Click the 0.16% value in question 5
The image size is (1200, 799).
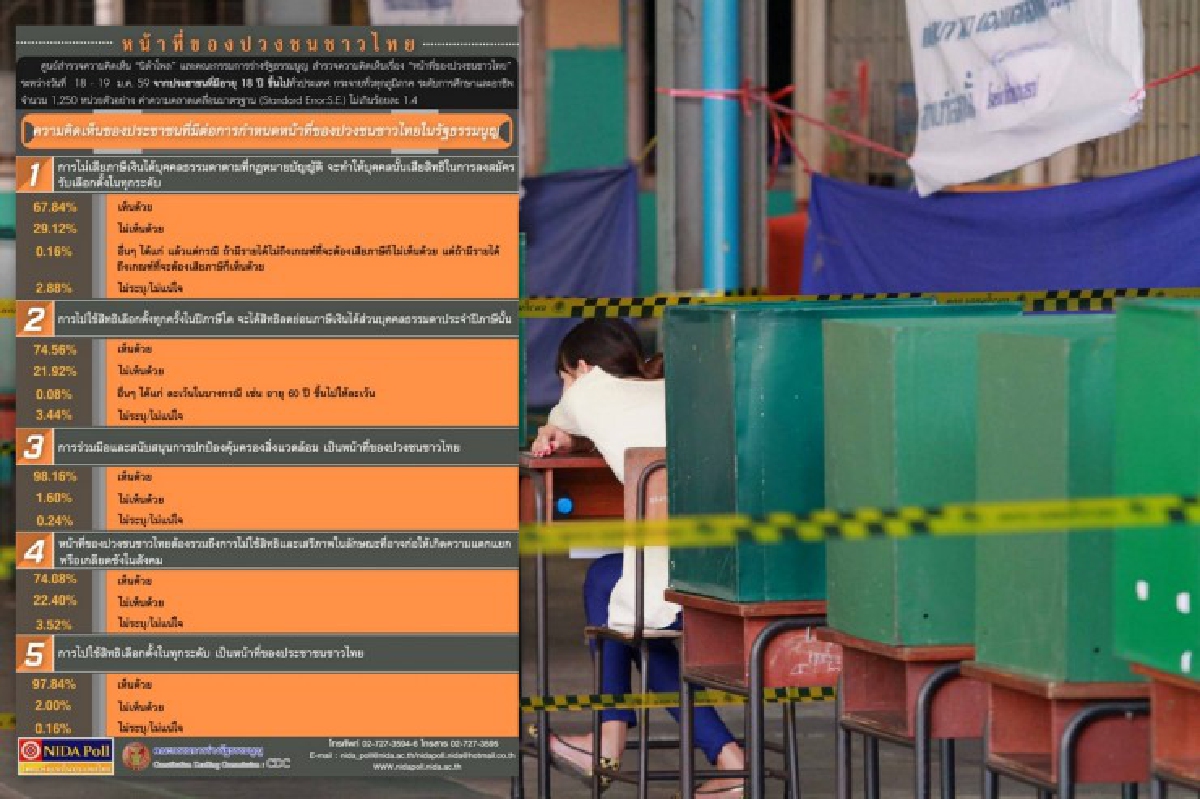coord(53,727)
